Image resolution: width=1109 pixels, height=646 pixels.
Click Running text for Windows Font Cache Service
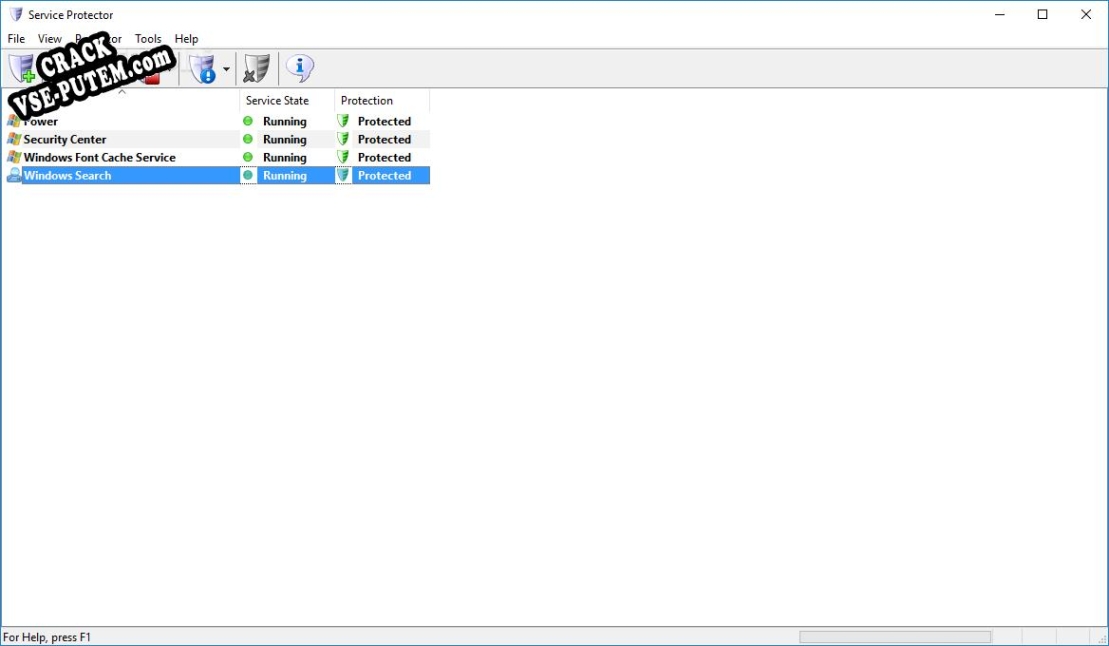pyautogui.click(x=285, y=158)
